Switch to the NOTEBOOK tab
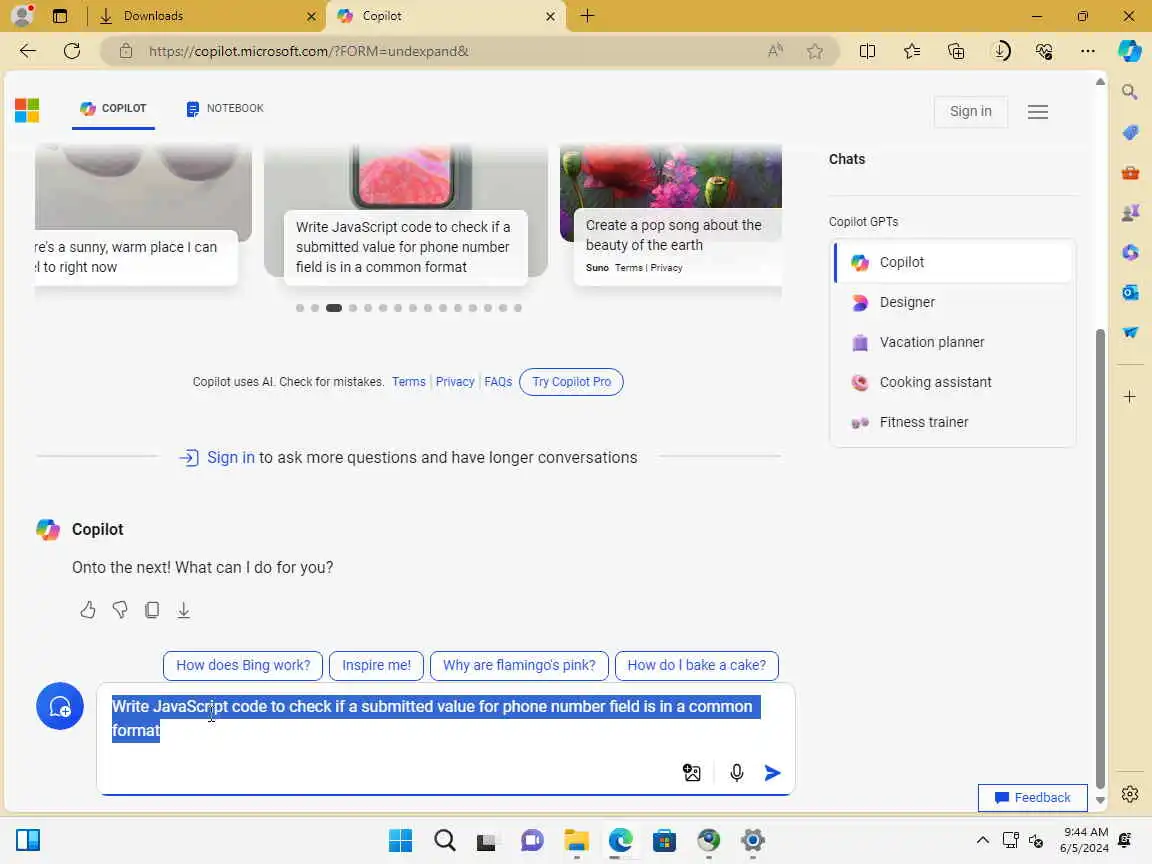 click(224, 109)
